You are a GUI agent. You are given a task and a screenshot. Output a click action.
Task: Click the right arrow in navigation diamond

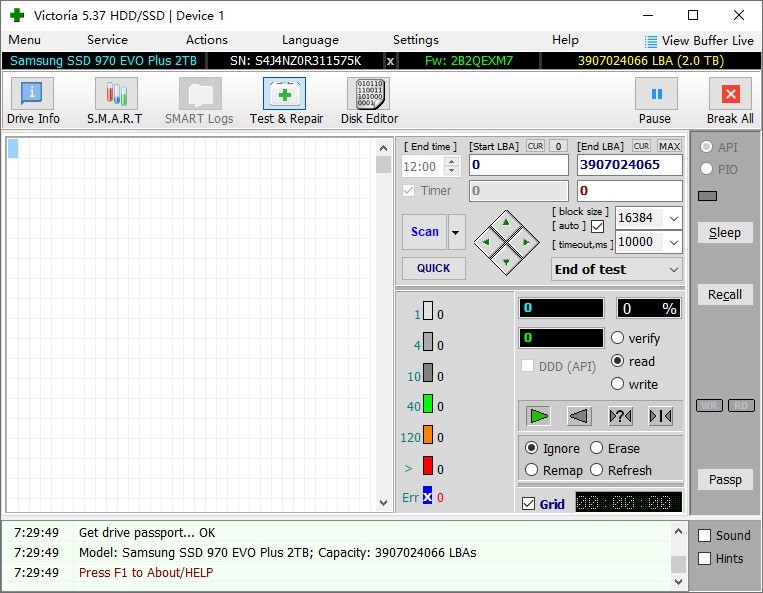click(526, 242)
